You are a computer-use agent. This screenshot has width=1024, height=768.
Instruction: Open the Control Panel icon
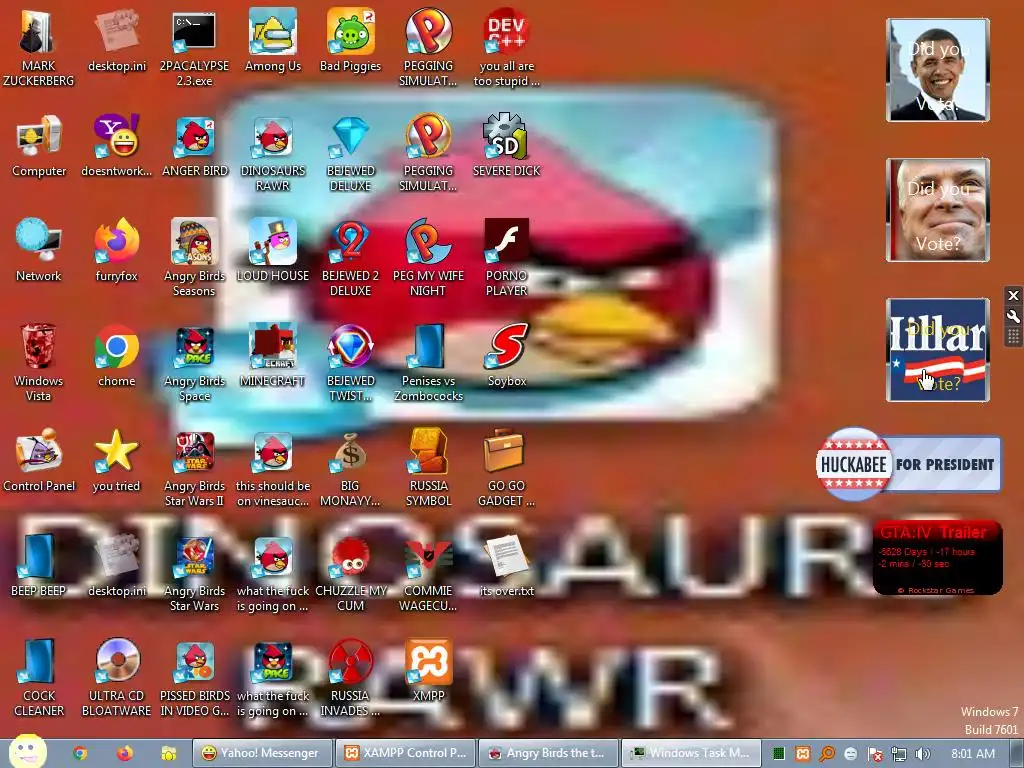39,461
